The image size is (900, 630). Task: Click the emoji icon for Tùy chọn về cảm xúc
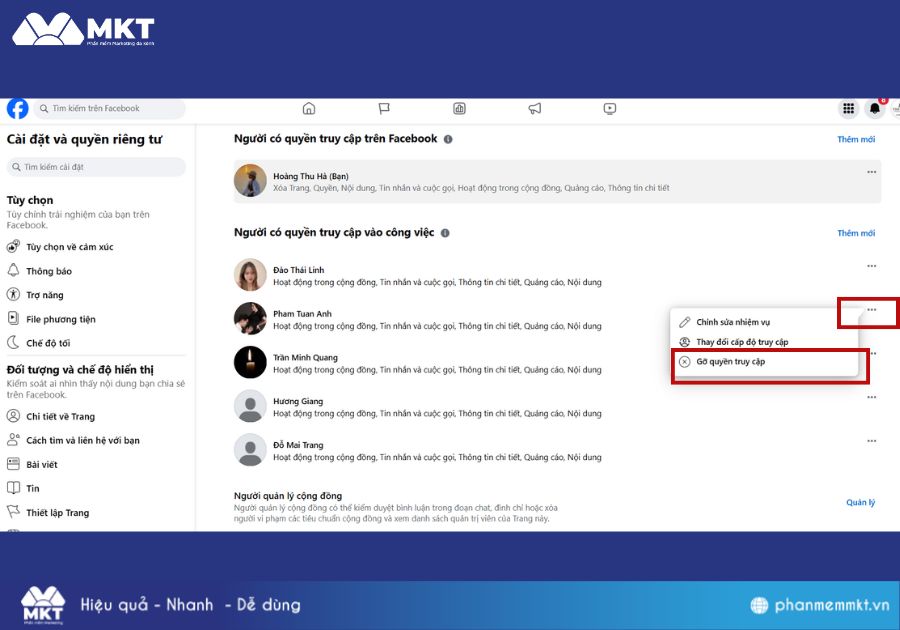coord(13,247)
